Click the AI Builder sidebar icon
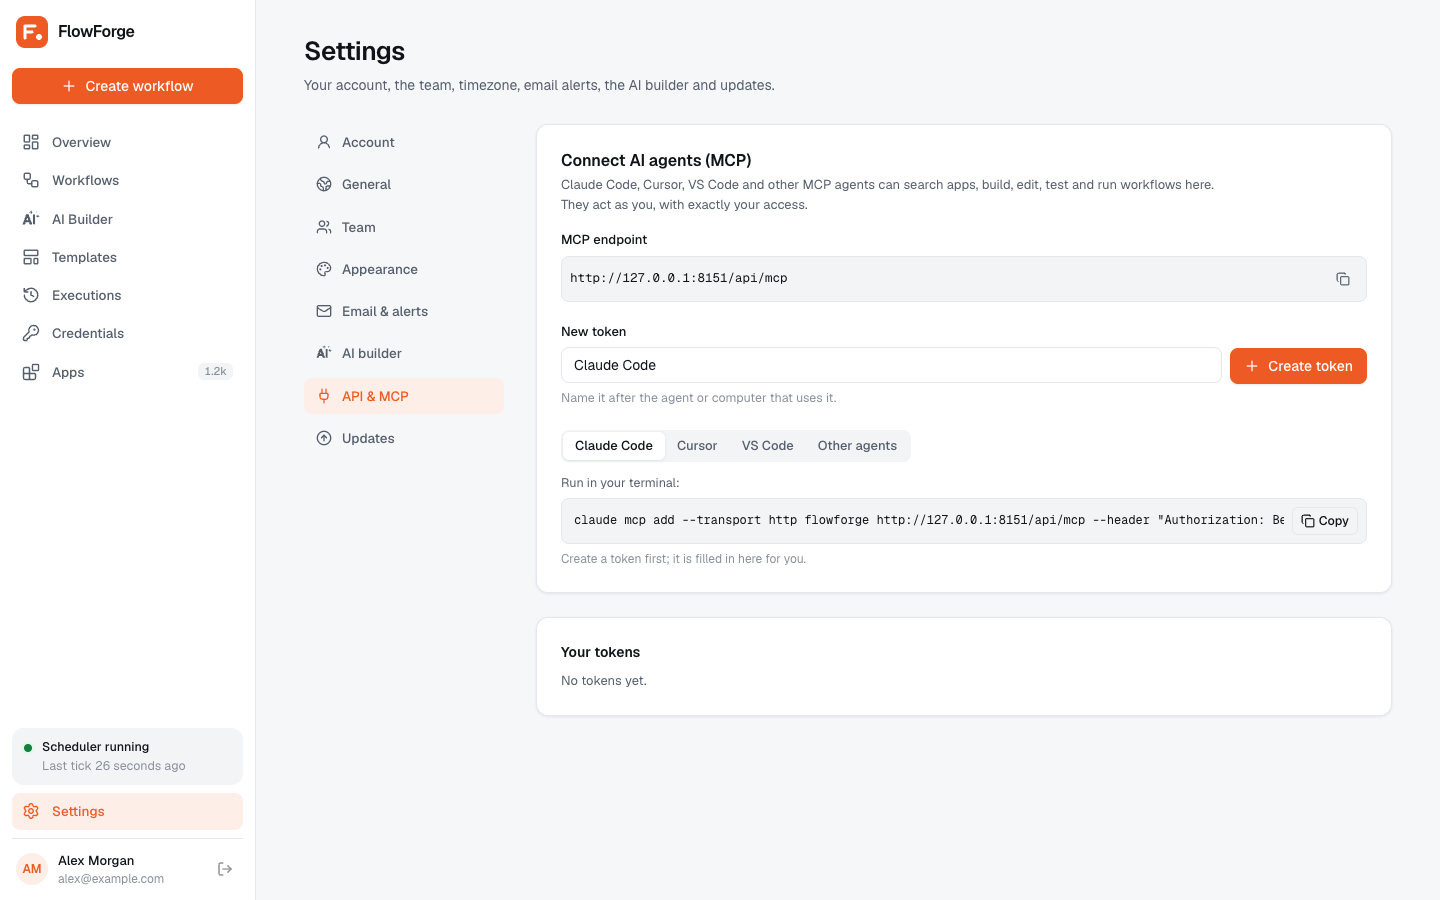 point(31,219)
